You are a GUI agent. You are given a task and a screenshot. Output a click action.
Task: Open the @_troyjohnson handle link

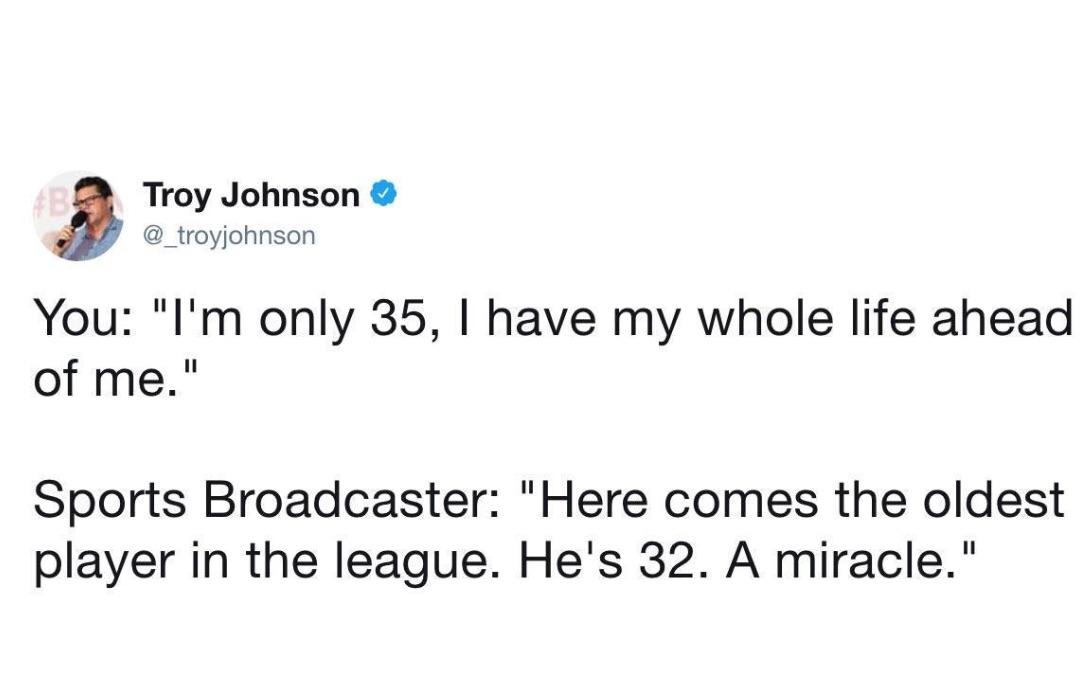229,236
